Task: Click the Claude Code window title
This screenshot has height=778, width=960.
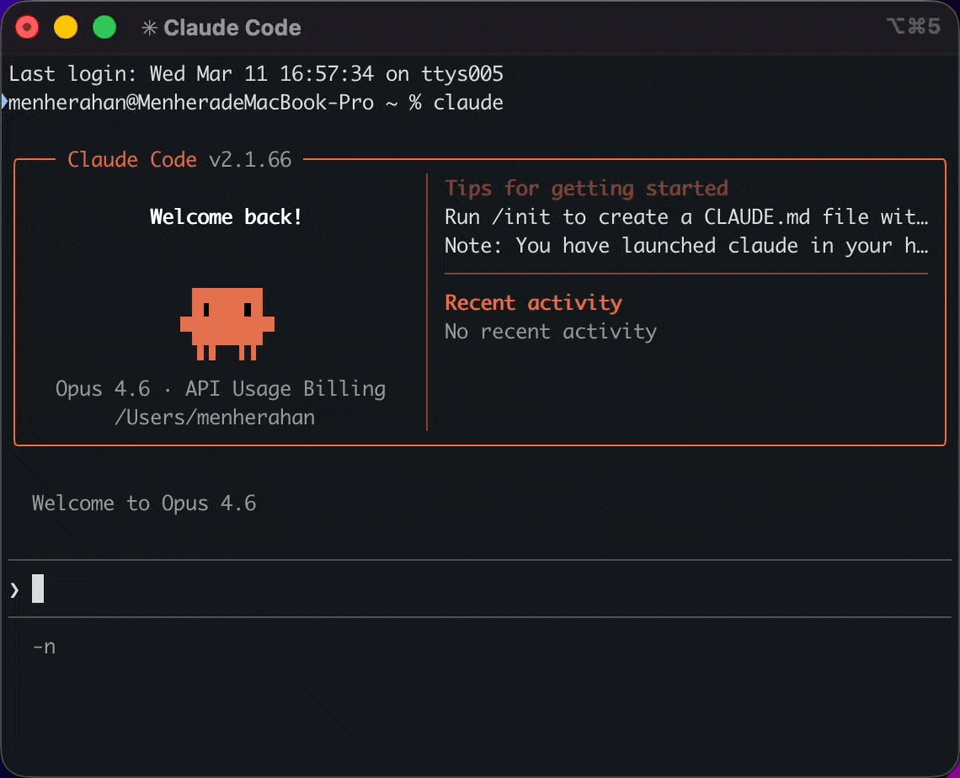Action: click(x=232, y=28)
